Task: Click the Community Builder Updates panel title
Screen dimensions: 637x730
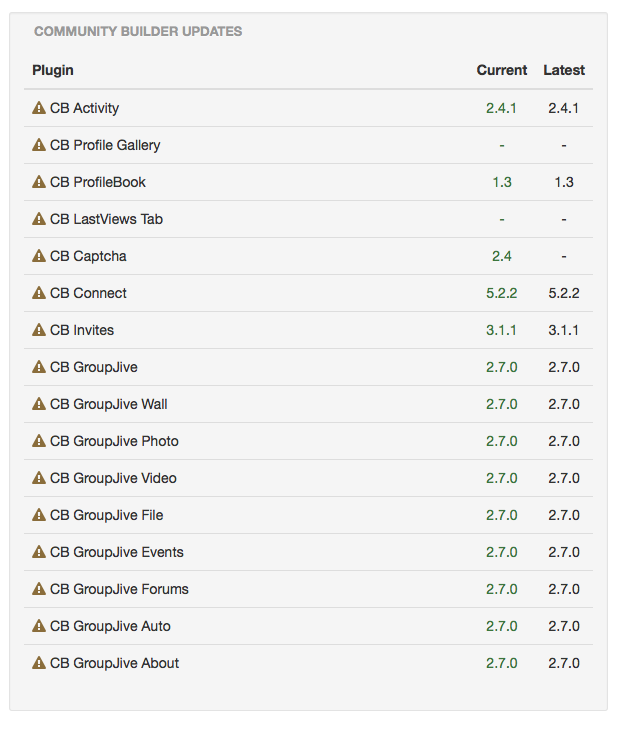Action: [138, 31]
